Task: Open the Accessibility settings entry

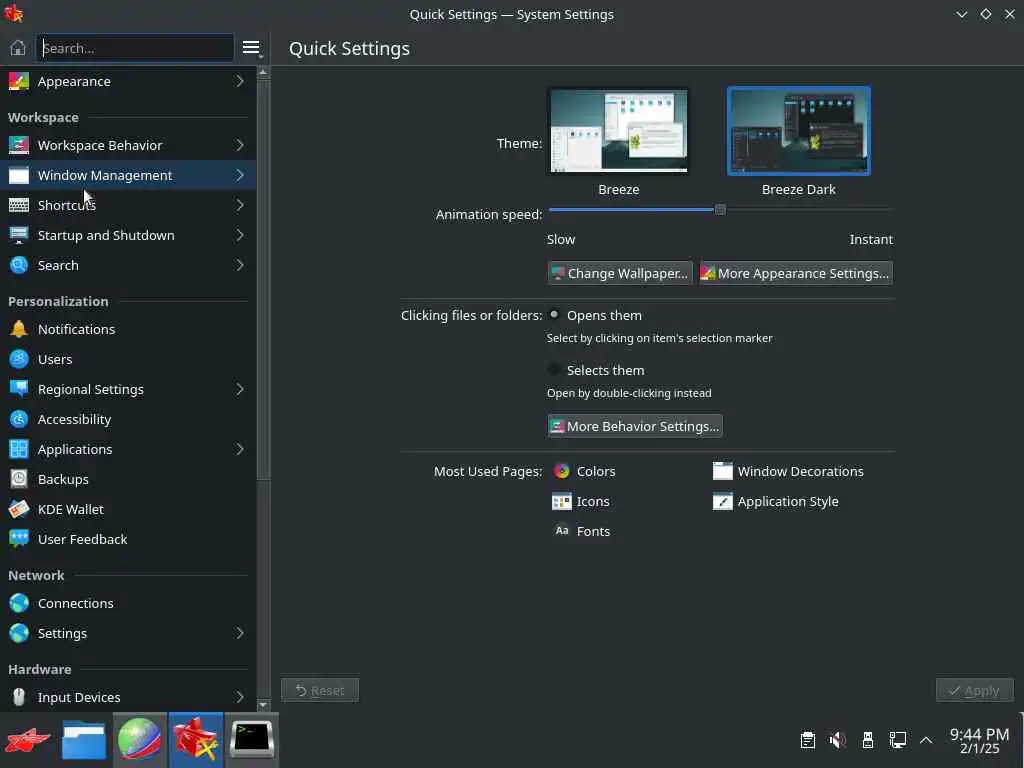Action: (x=128, y=419)
